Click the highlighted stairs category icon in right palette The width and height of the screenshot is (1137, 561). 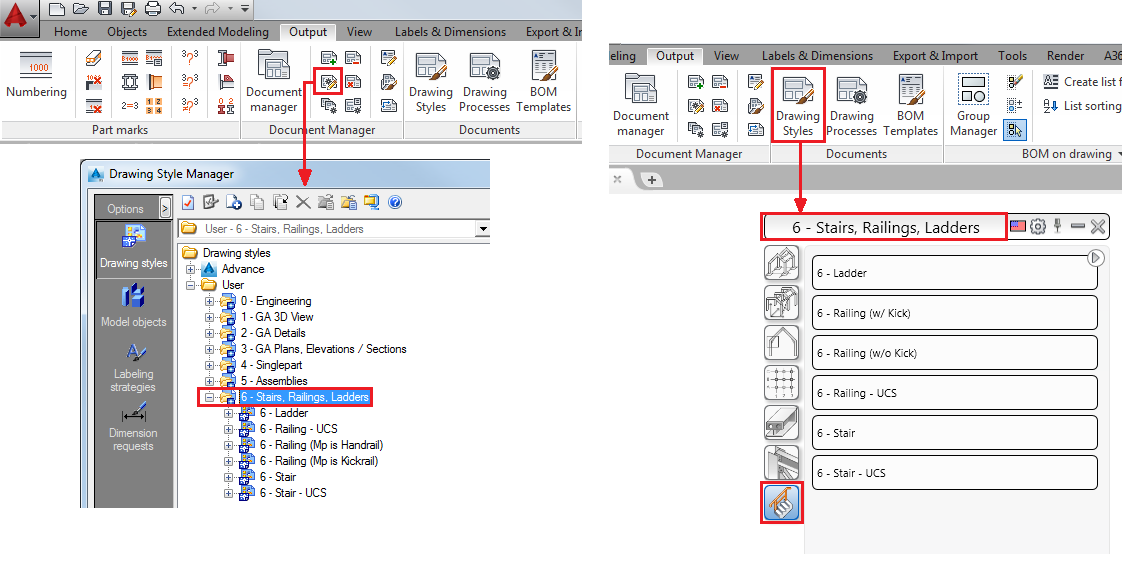pos(782,502)
